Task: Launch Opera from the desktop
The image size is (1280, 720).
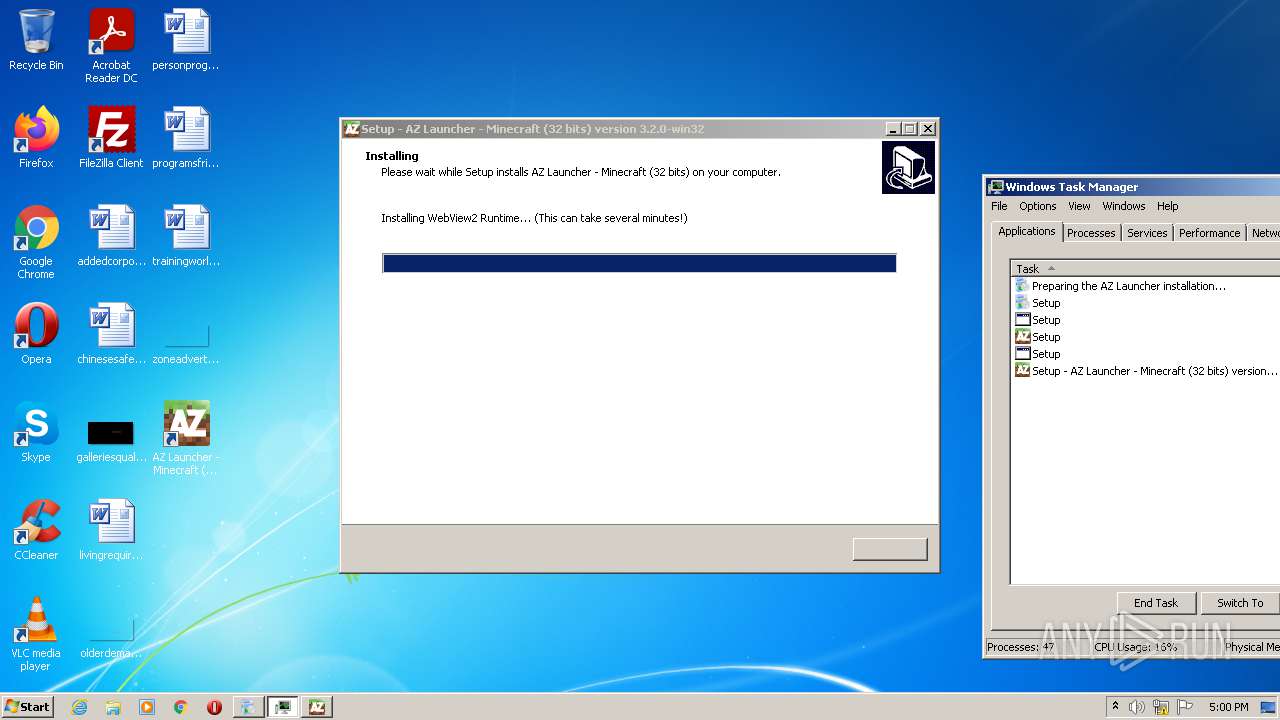Action: click(x=36, y=334)
